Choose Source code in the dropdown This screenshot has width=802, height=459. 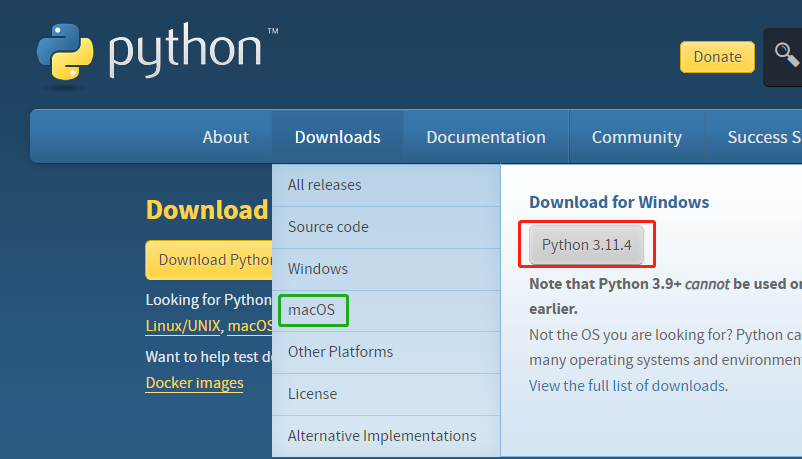pyautogui.click(x=328, y=227)
